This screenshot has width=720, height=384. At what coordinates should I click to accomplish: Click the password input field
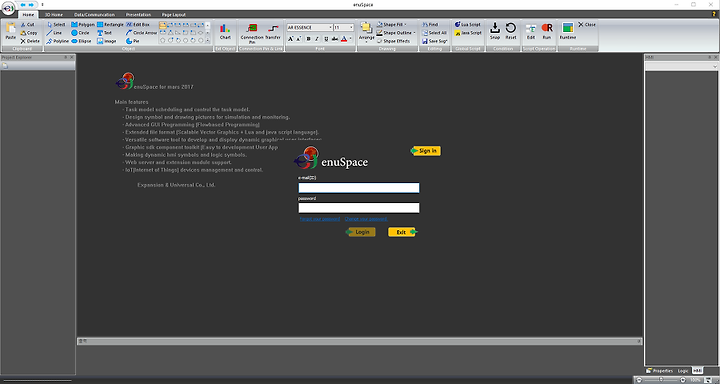point(359,208)
